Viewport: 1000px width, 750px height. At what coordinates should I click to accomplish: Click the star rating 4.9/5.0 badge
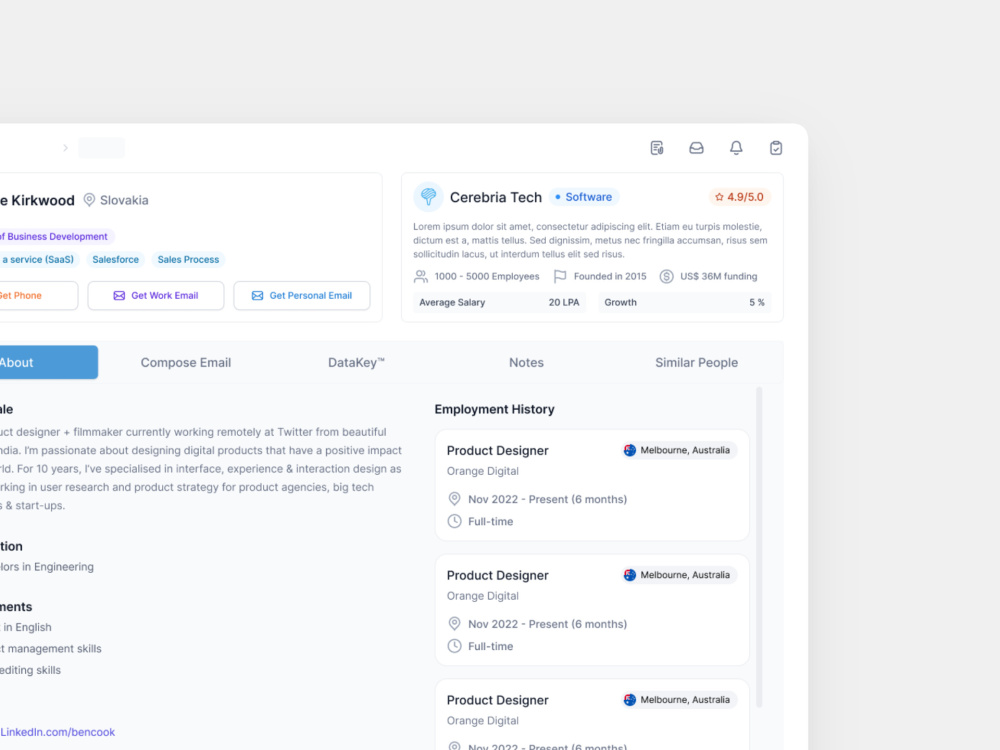[x=739, y=197]
